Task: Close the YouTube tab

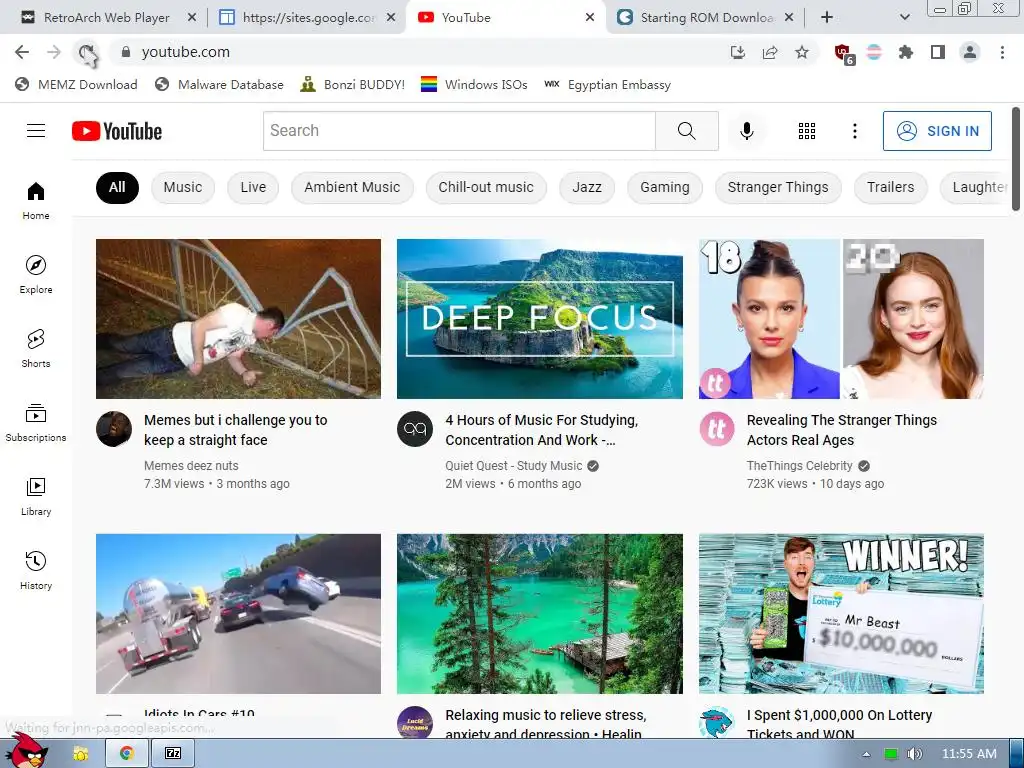Action: coord(590,18)
